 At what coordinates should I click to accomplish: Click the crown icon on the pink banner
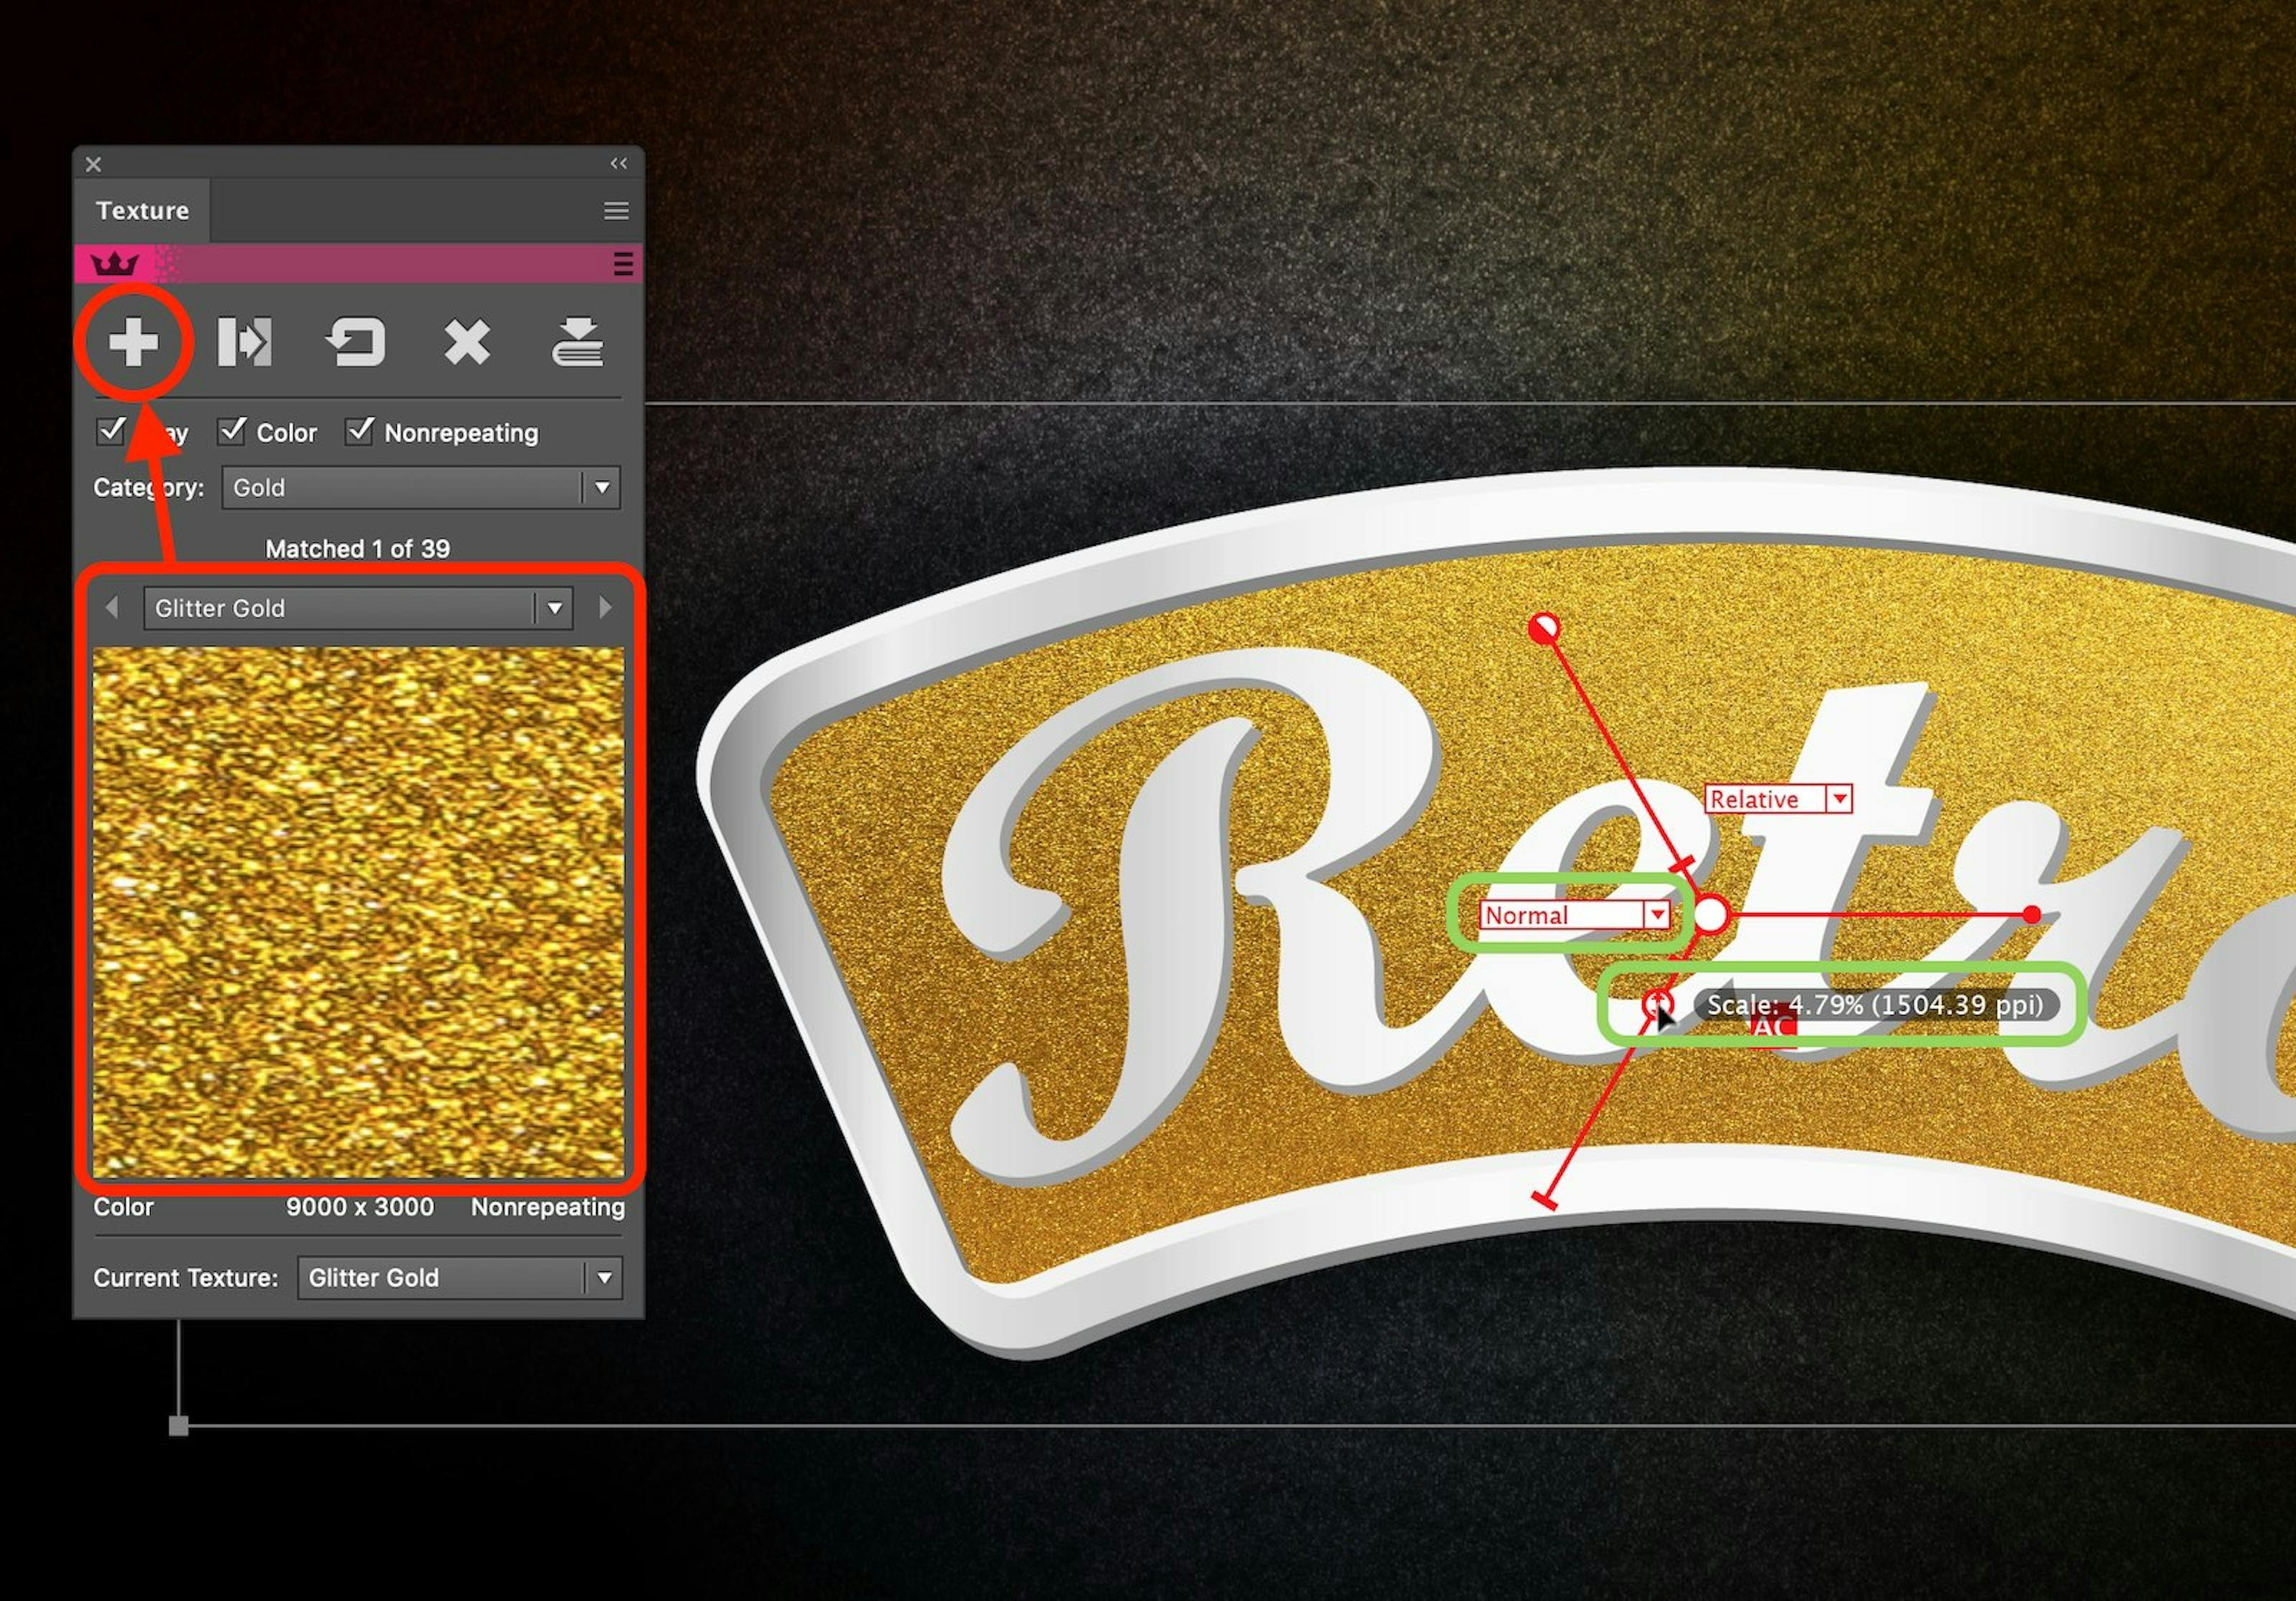point(116,264)
